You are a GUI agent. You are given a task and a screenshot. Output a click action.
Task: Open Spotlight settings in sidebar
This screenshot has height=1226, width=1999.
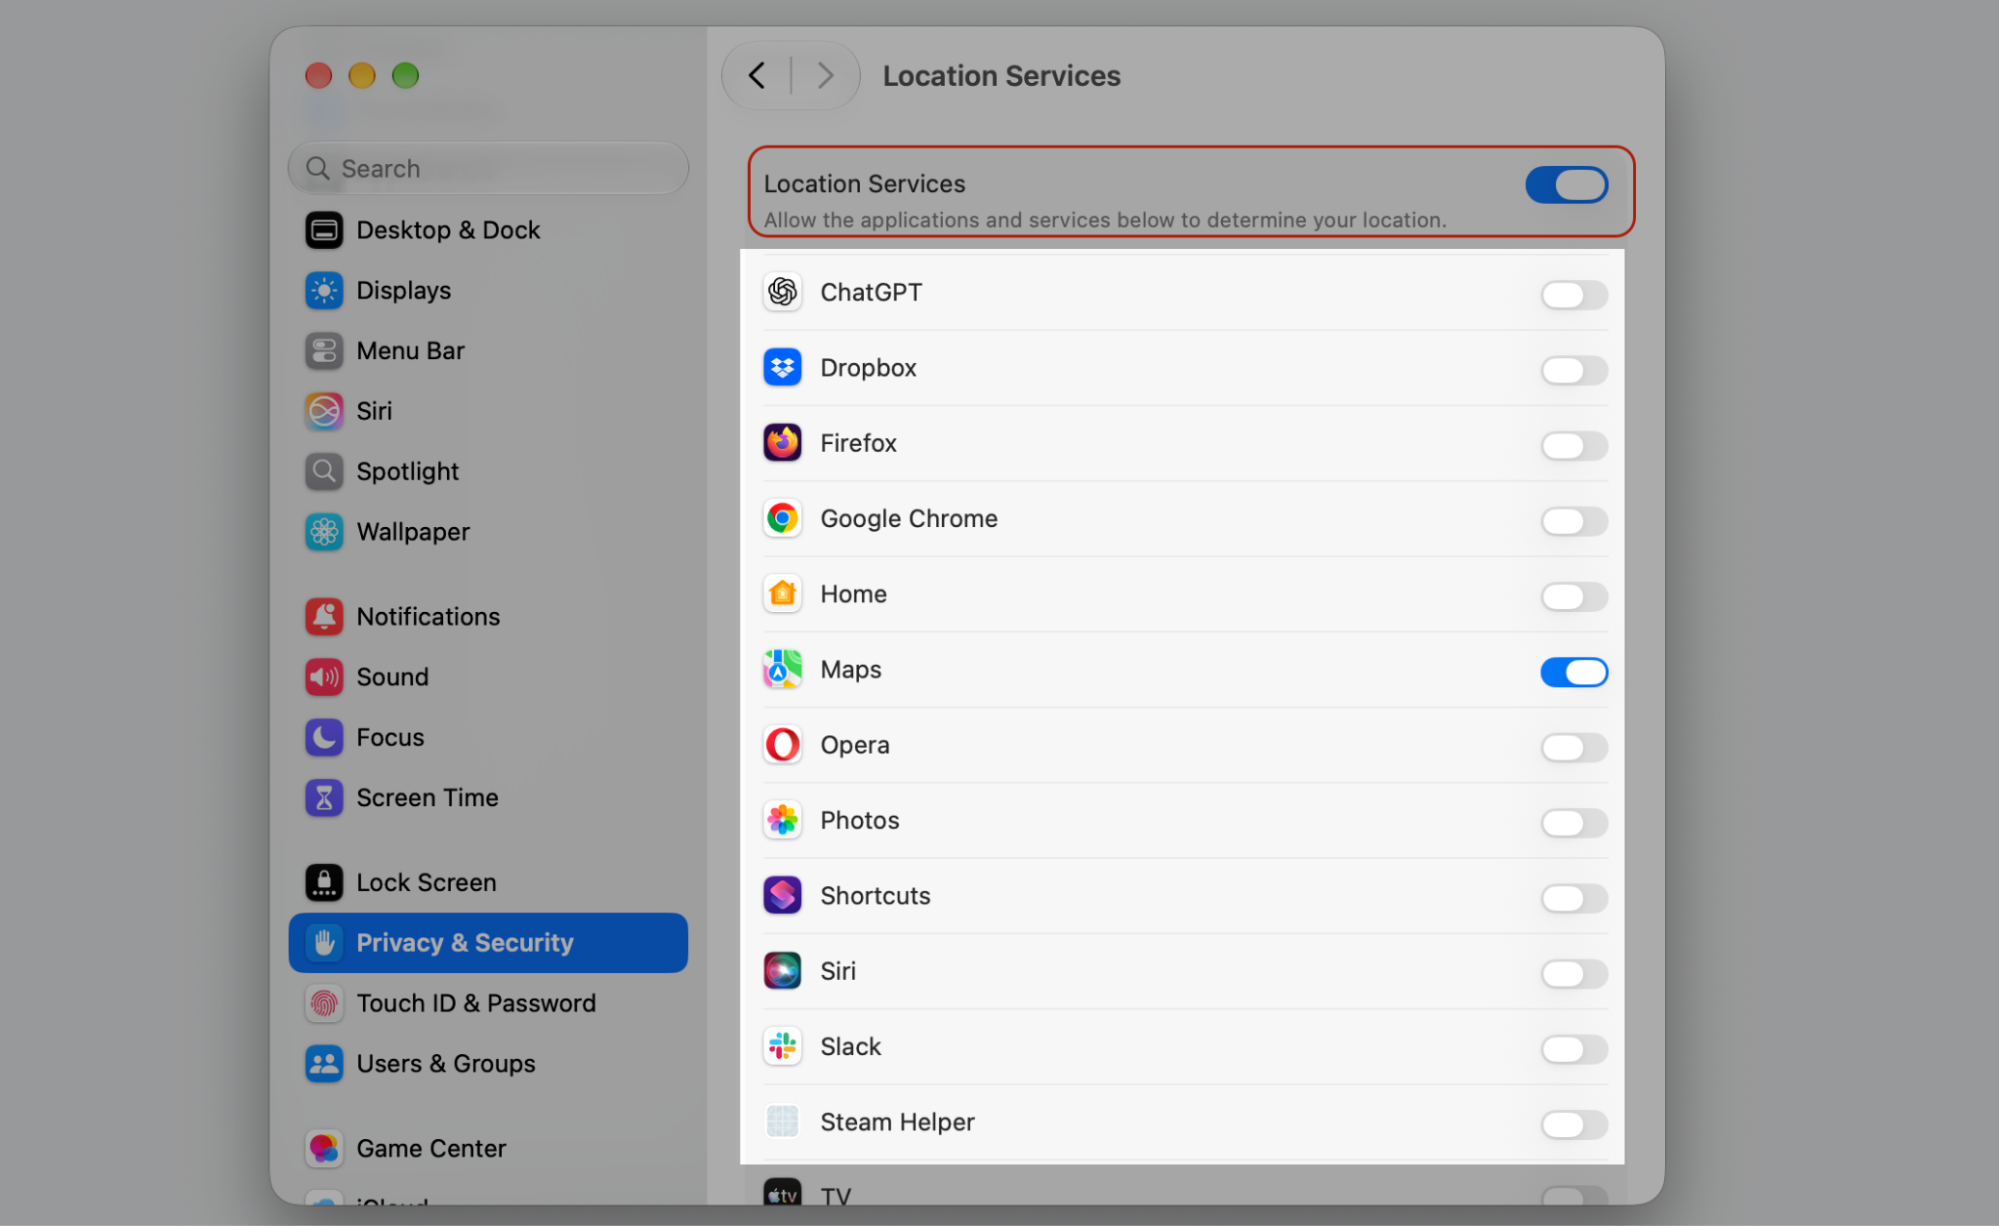click(488, 472)
